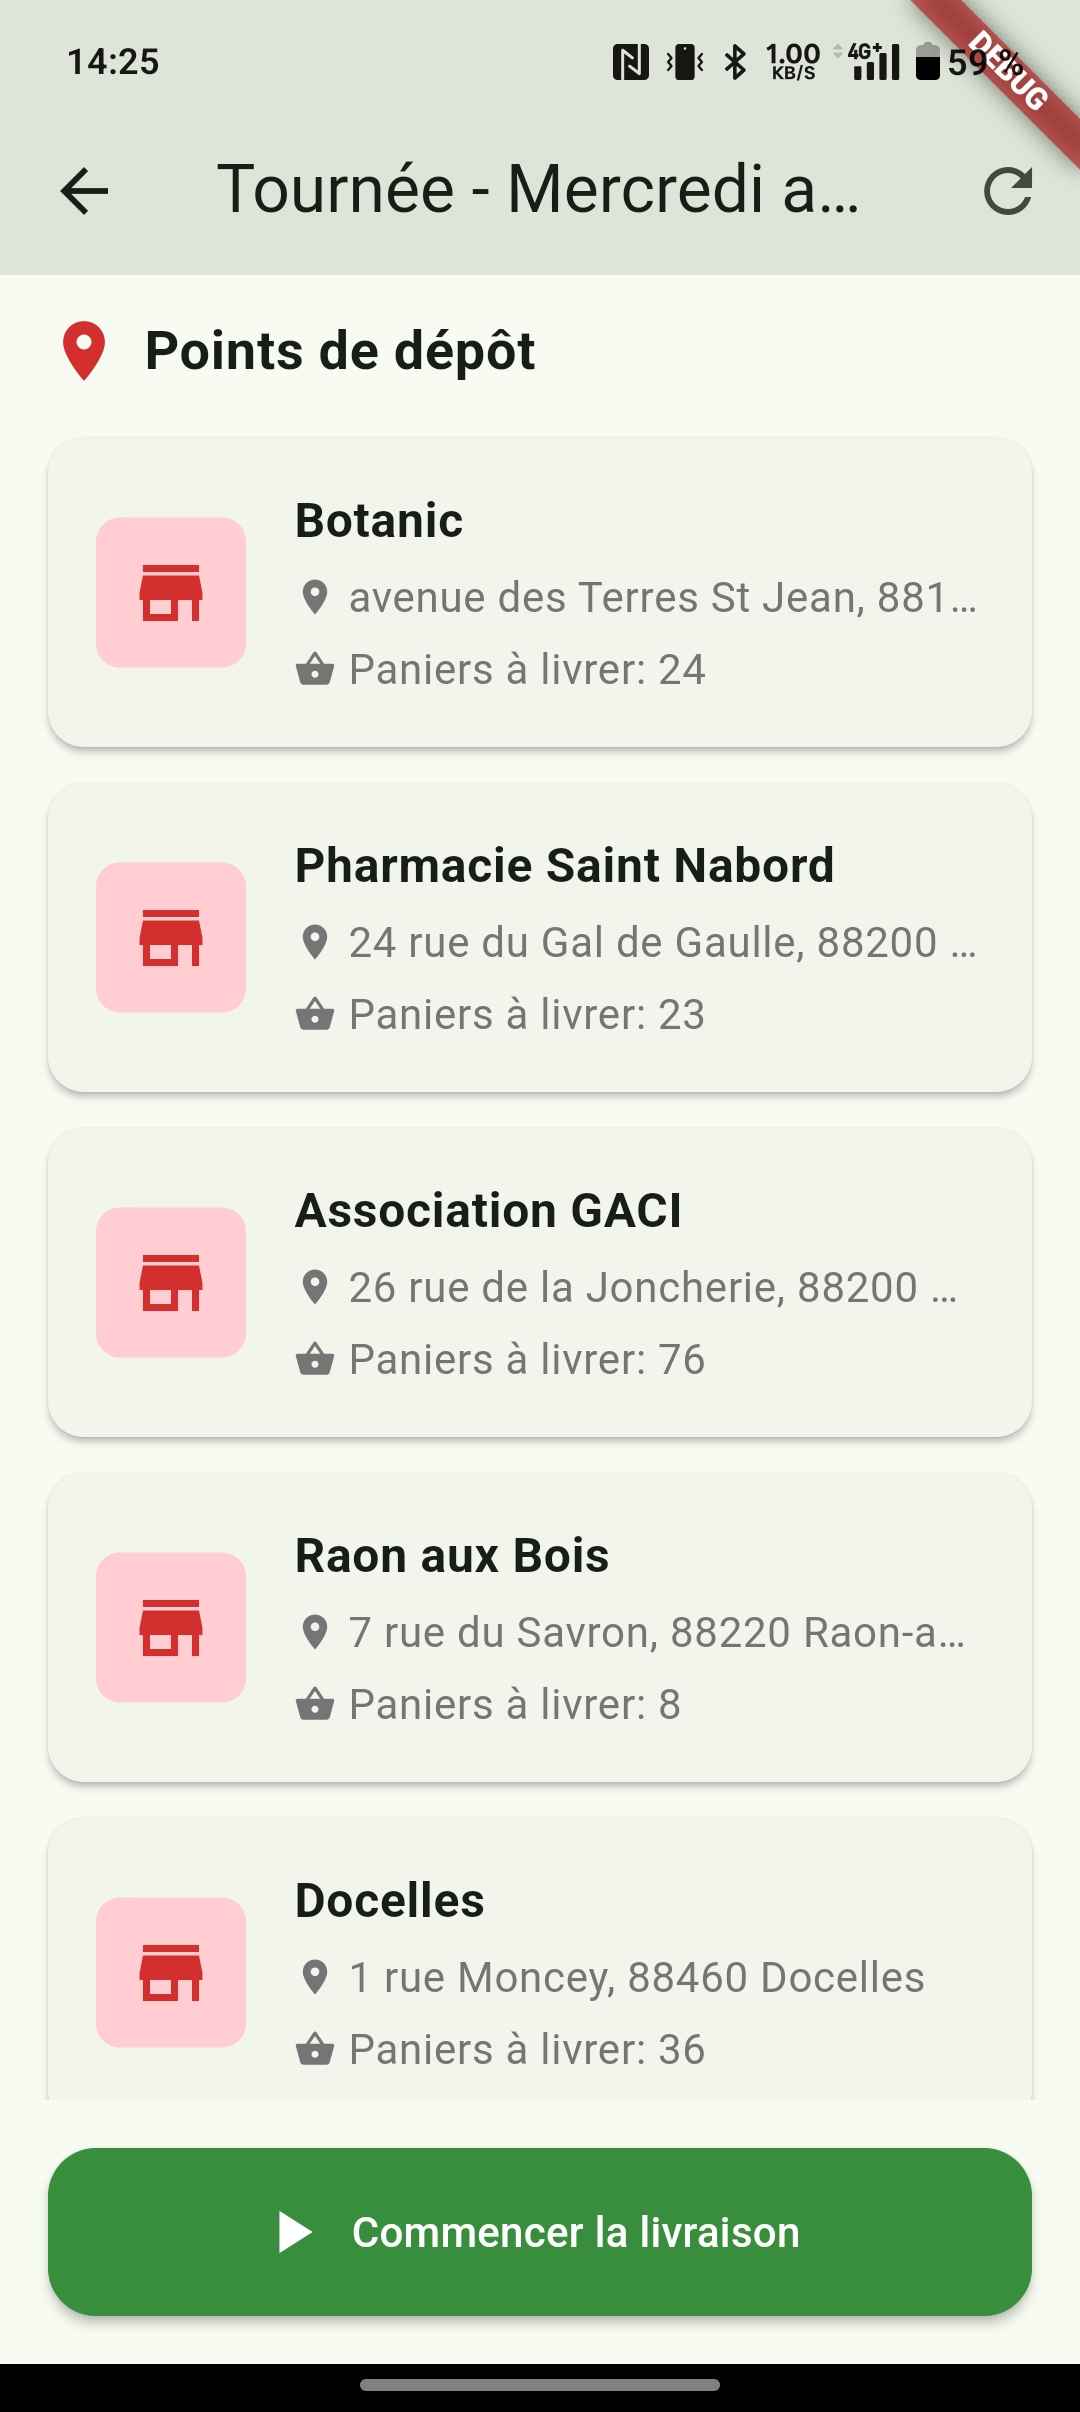Select Raon aux Bois depot title
This screenshot has width=1080, height=2412.
coord(452,1555)
